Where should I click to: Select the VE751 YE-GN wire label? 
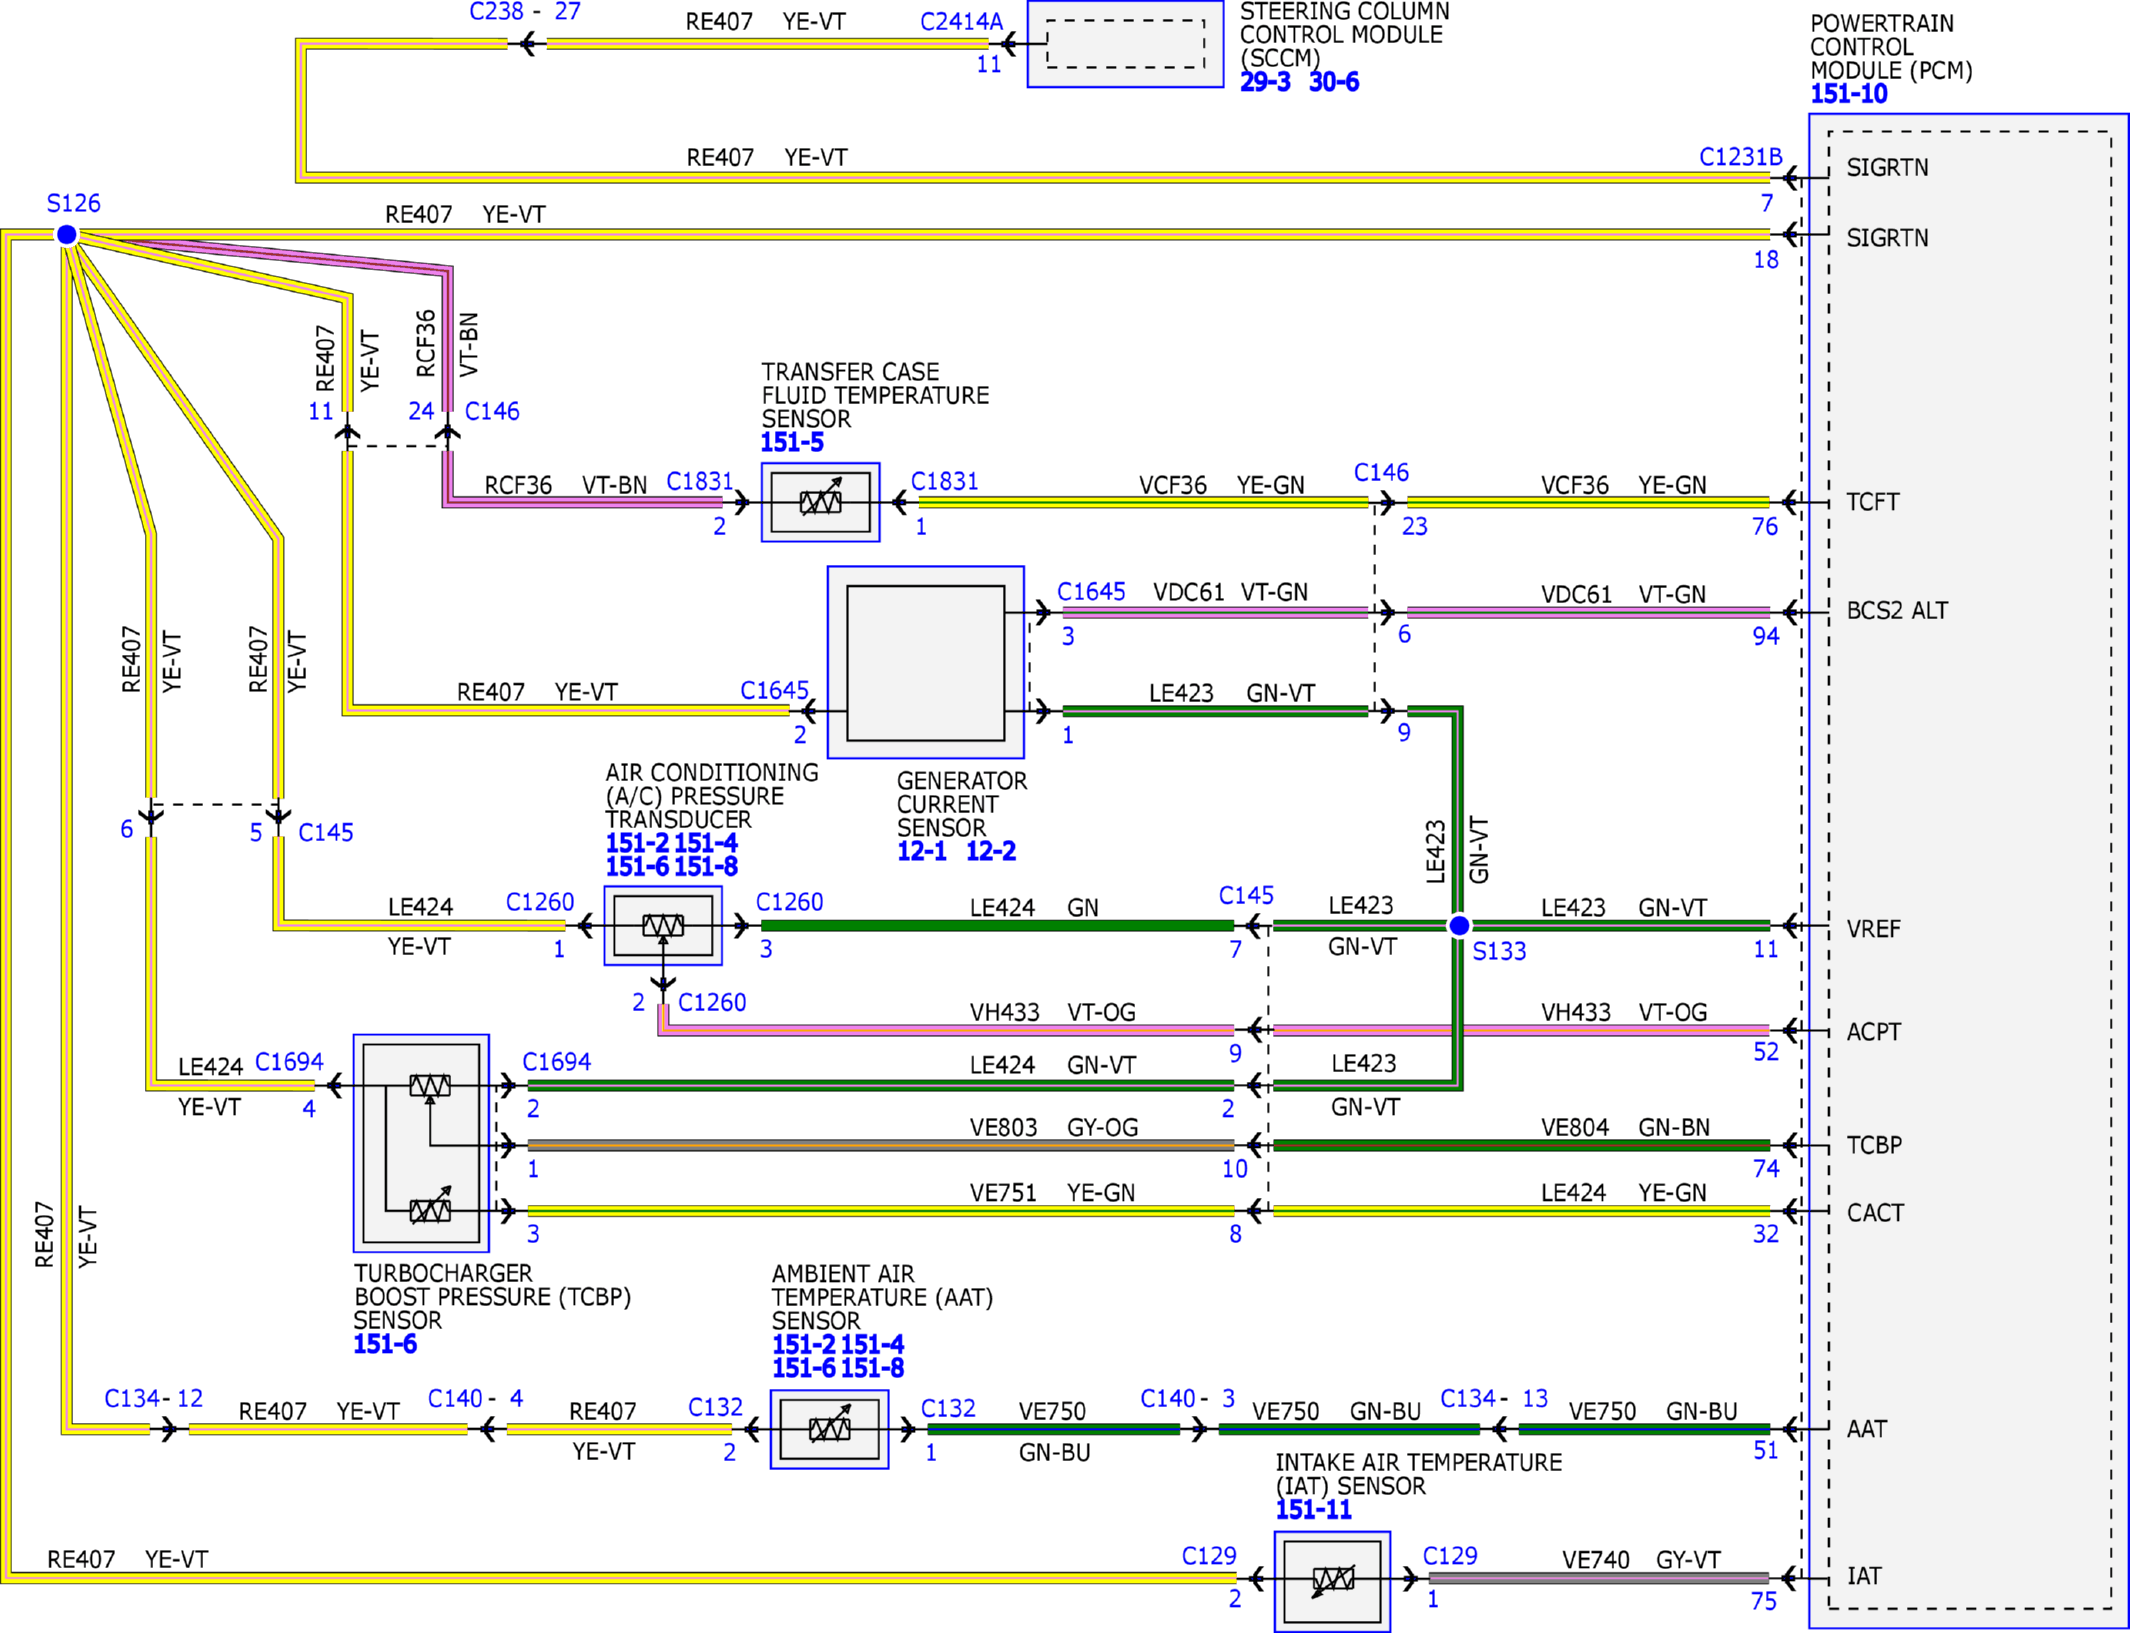coord(1053,1193)
